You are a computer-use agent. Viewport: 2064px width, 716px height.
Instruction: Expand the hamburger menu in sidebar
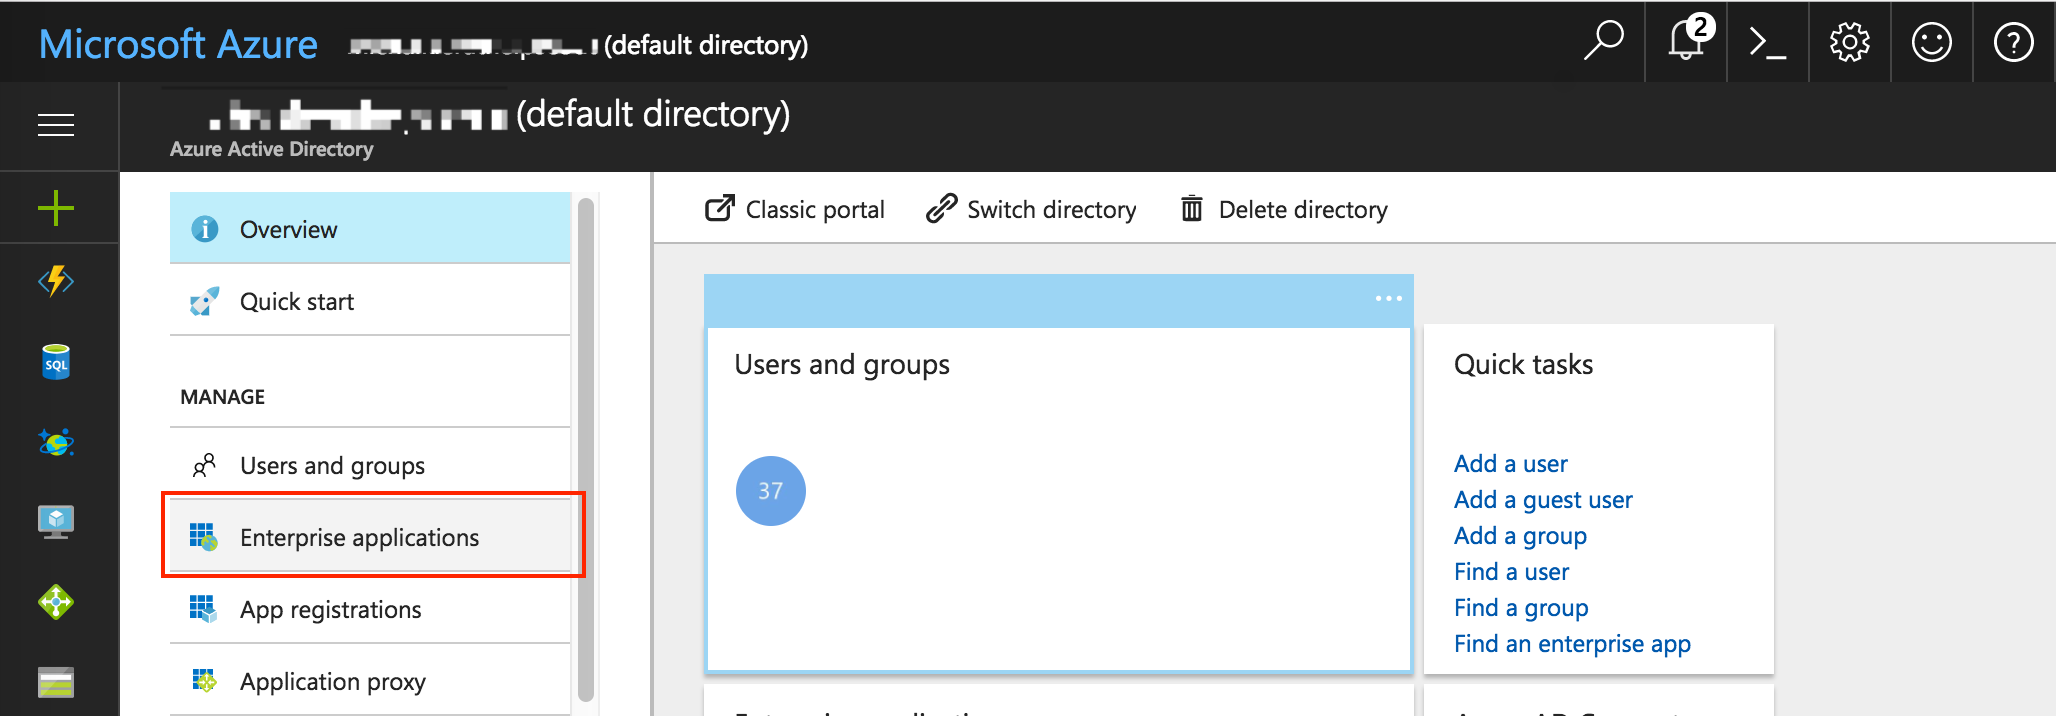tap(56, 125)
